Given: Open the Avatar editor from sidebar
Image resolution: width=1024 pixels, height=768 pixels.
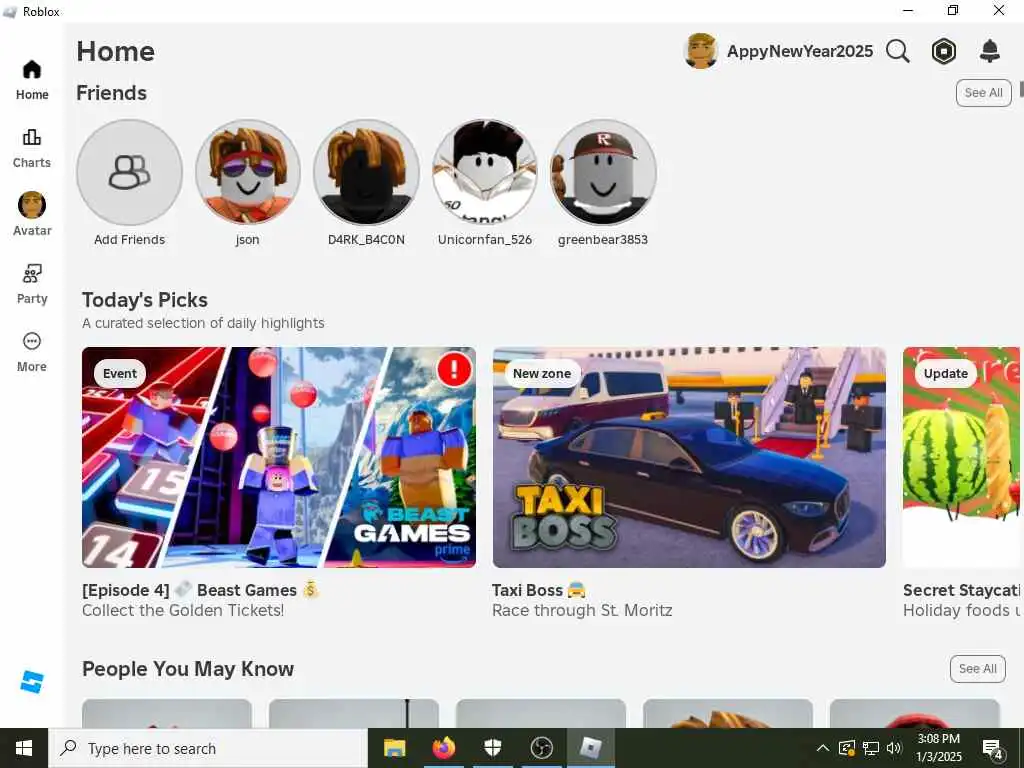Looking at the screenshot, I should 32,214.
